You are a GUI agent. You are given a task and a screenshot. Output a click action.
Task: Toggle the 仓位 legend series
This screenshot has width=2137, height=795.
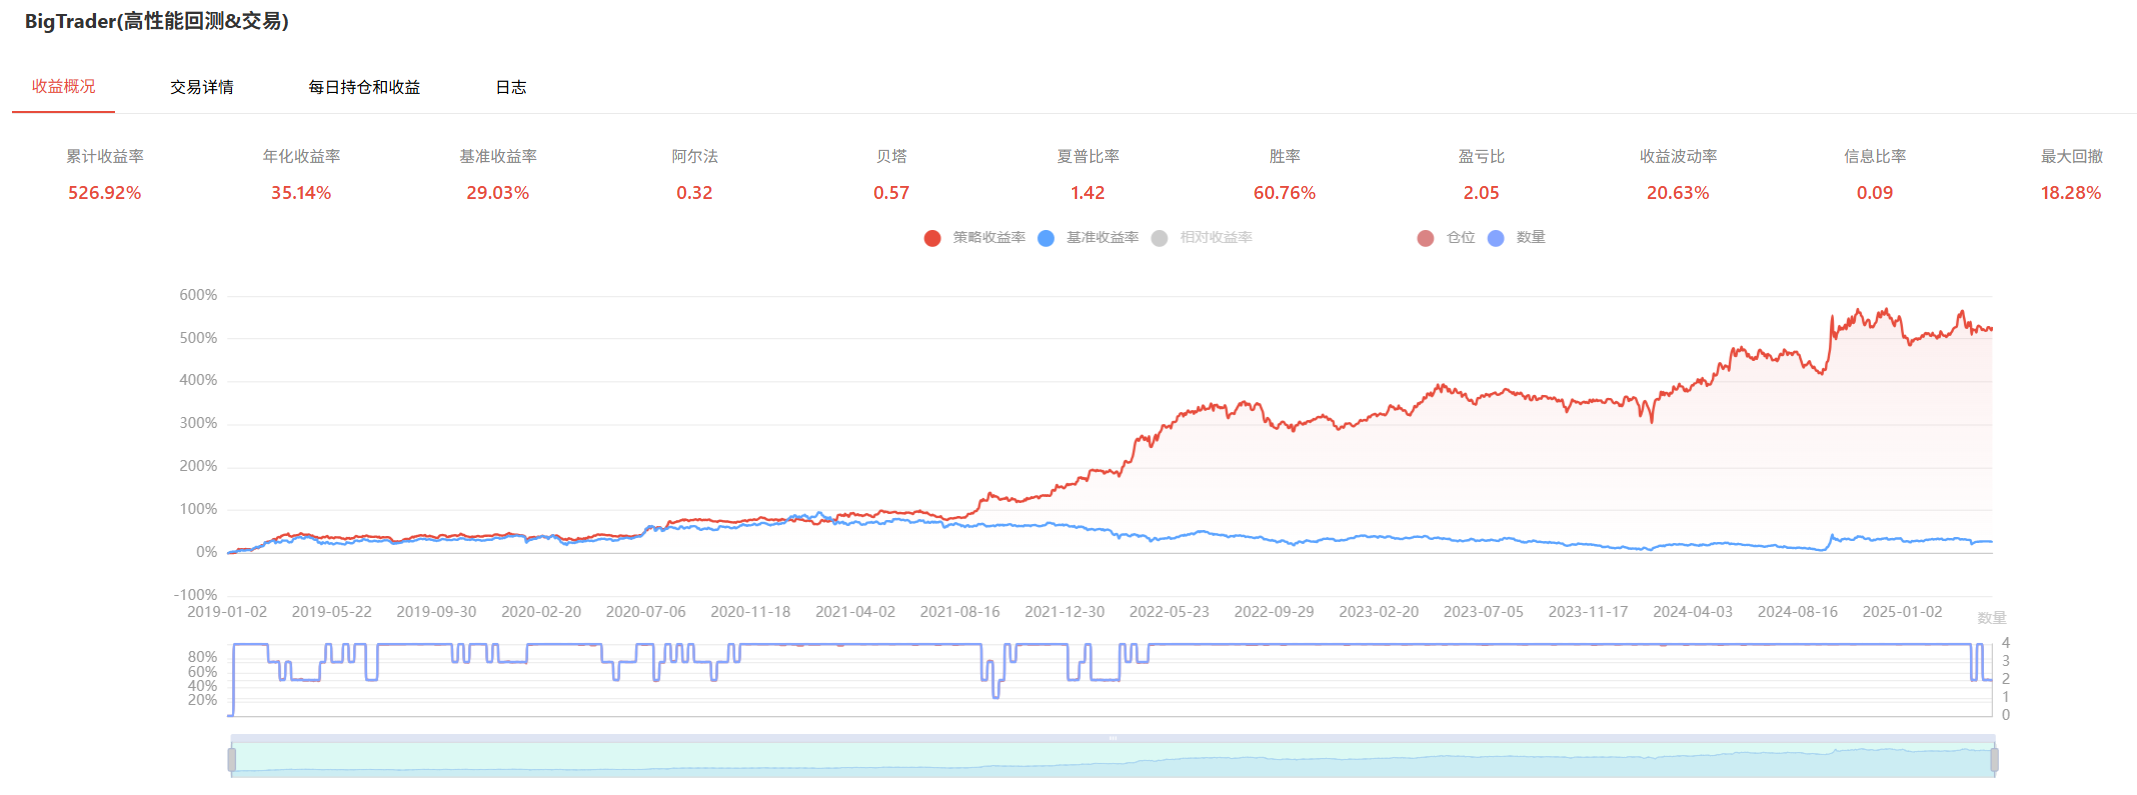tap(1446, 238)
